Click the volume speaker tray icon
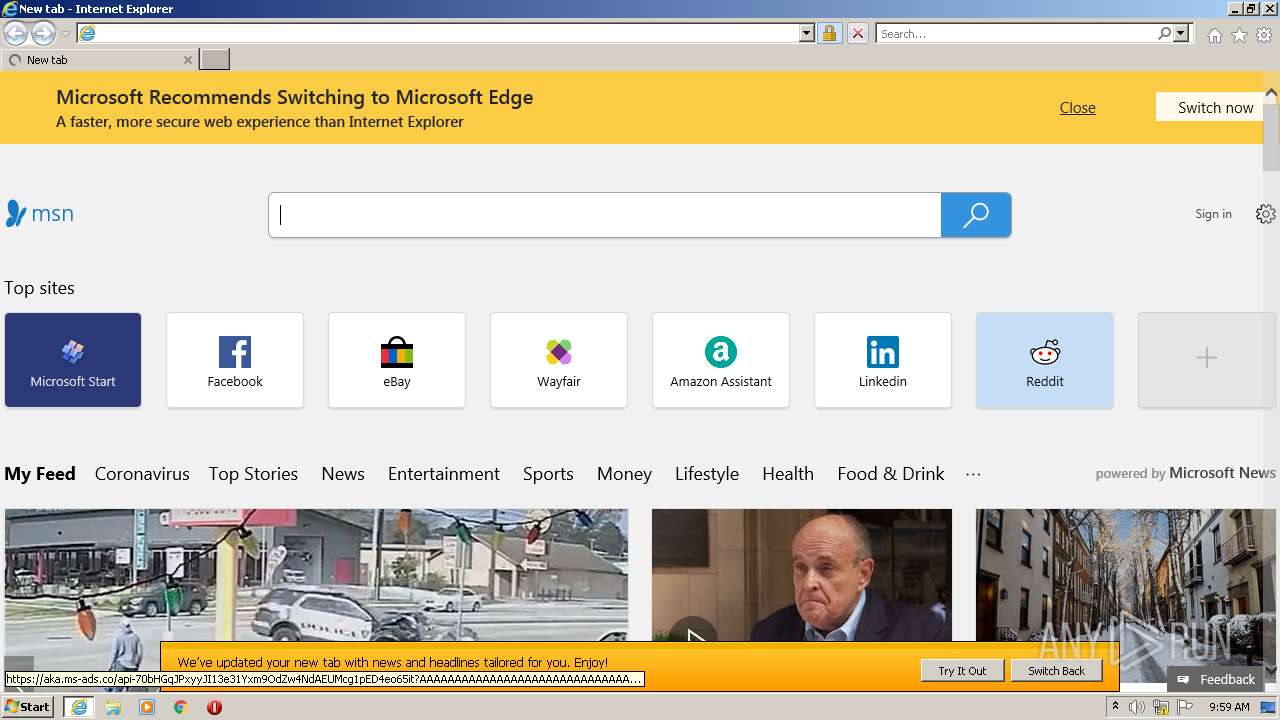Screen dimensions: 1280x720 coord(1137,707)
